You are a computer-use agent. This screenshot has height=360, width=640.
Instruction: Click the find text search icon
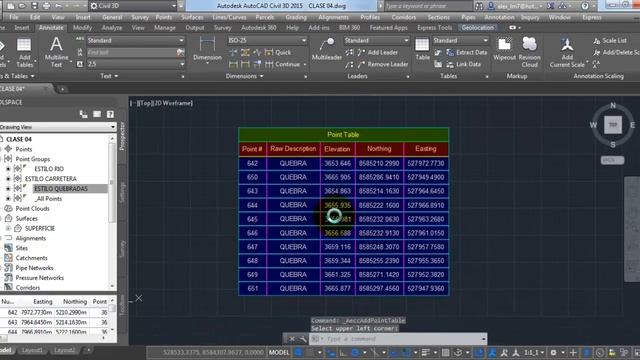pyautogui.click(x=180, y=52)
